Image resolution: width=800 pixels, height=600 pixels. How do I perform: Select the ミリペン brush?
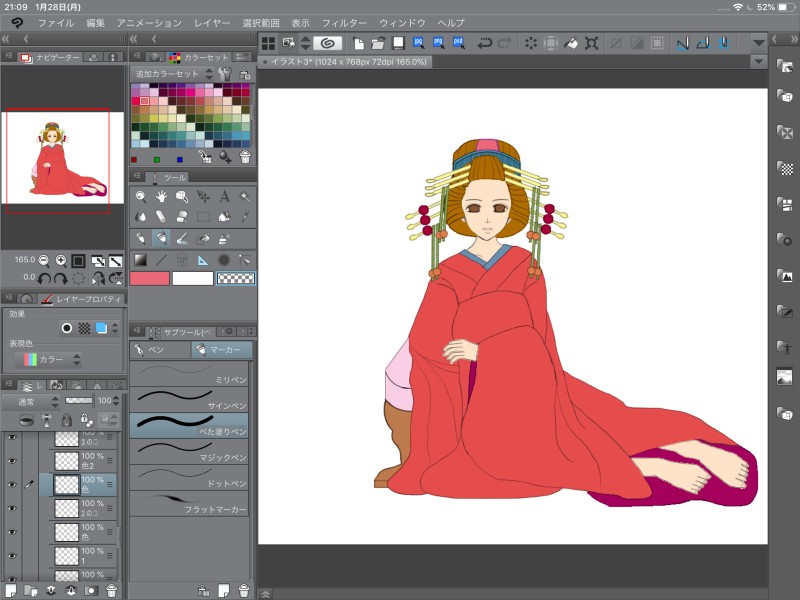[190, 374]
